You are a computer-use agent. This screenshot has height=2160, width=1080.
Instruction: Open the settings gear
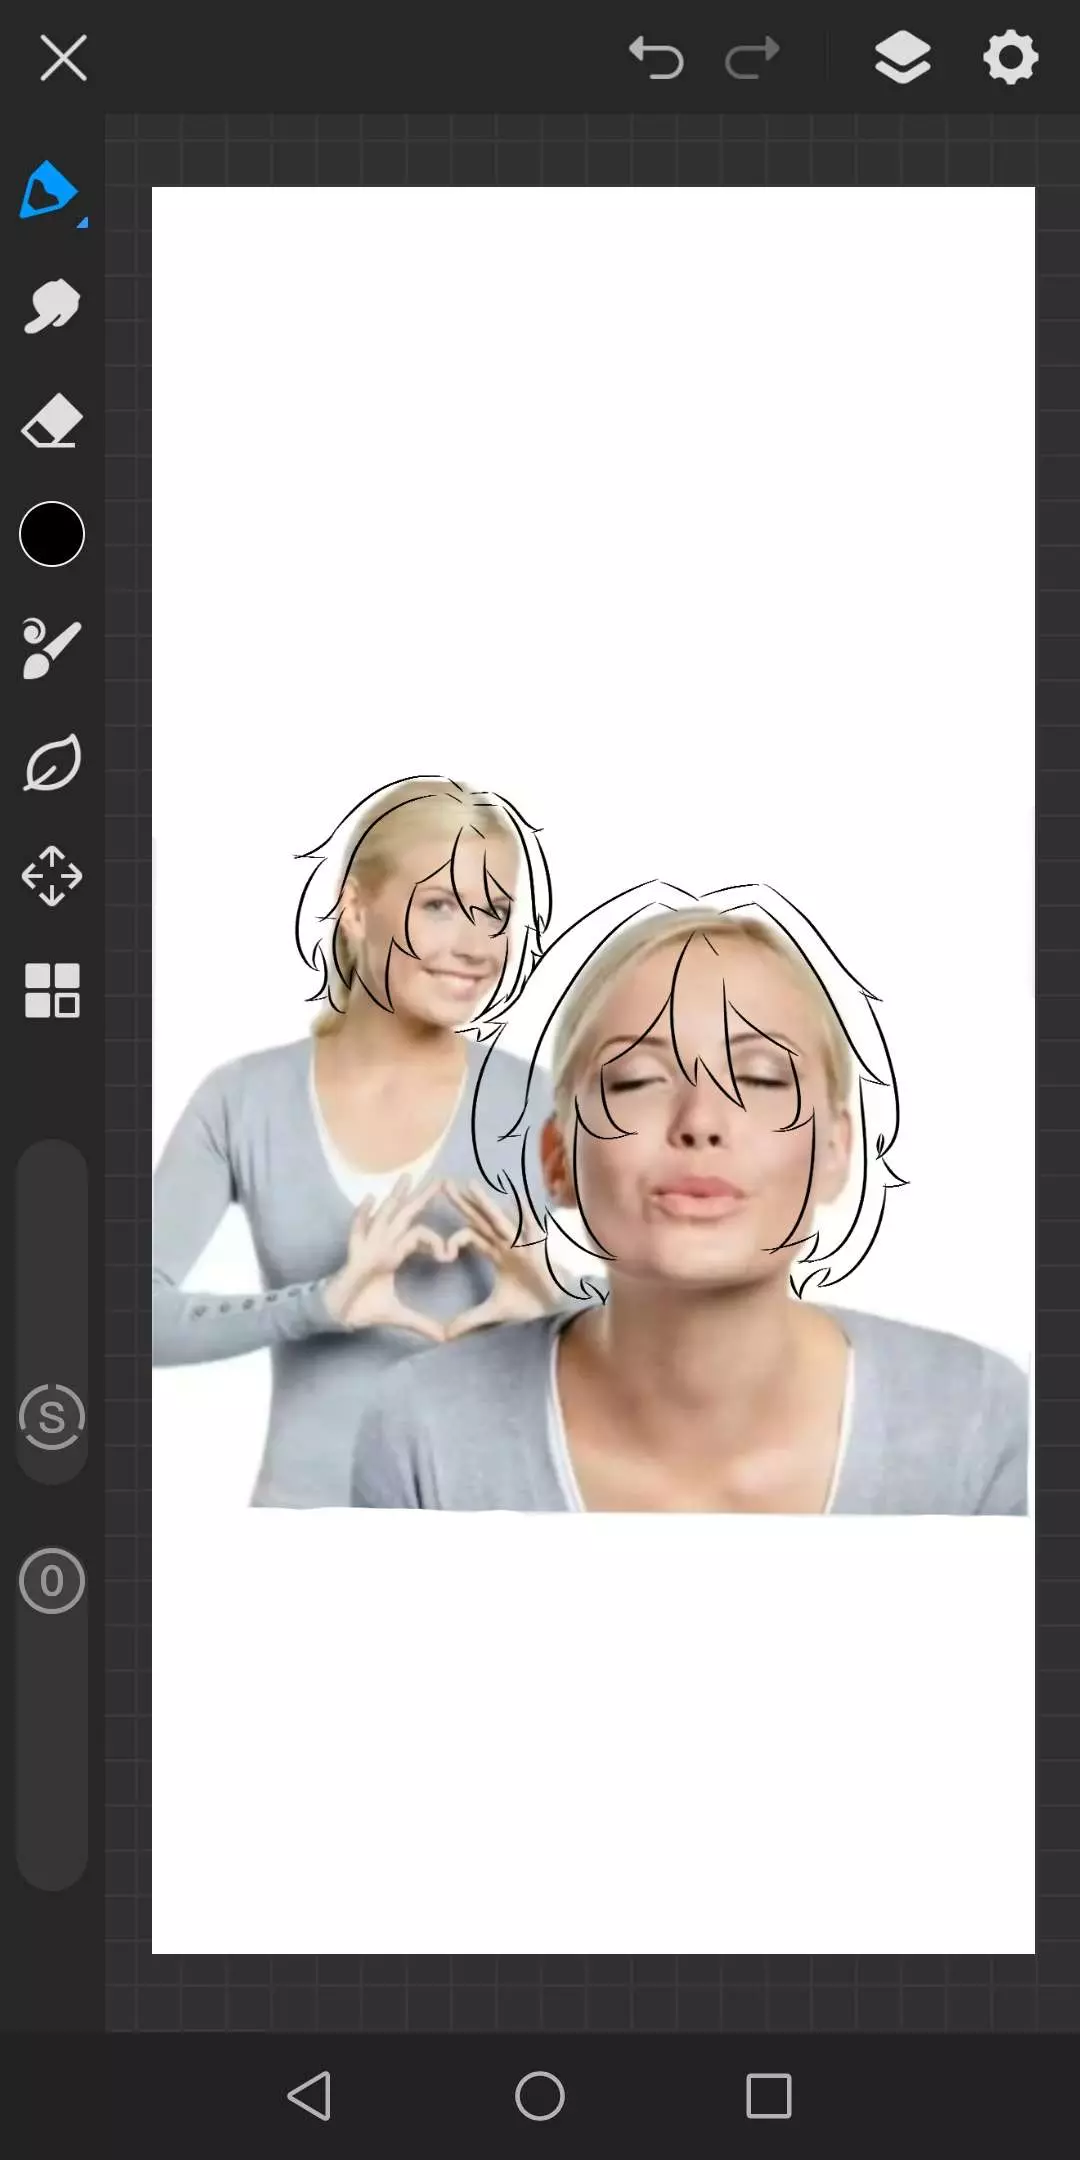click(x=1010, y=57)
